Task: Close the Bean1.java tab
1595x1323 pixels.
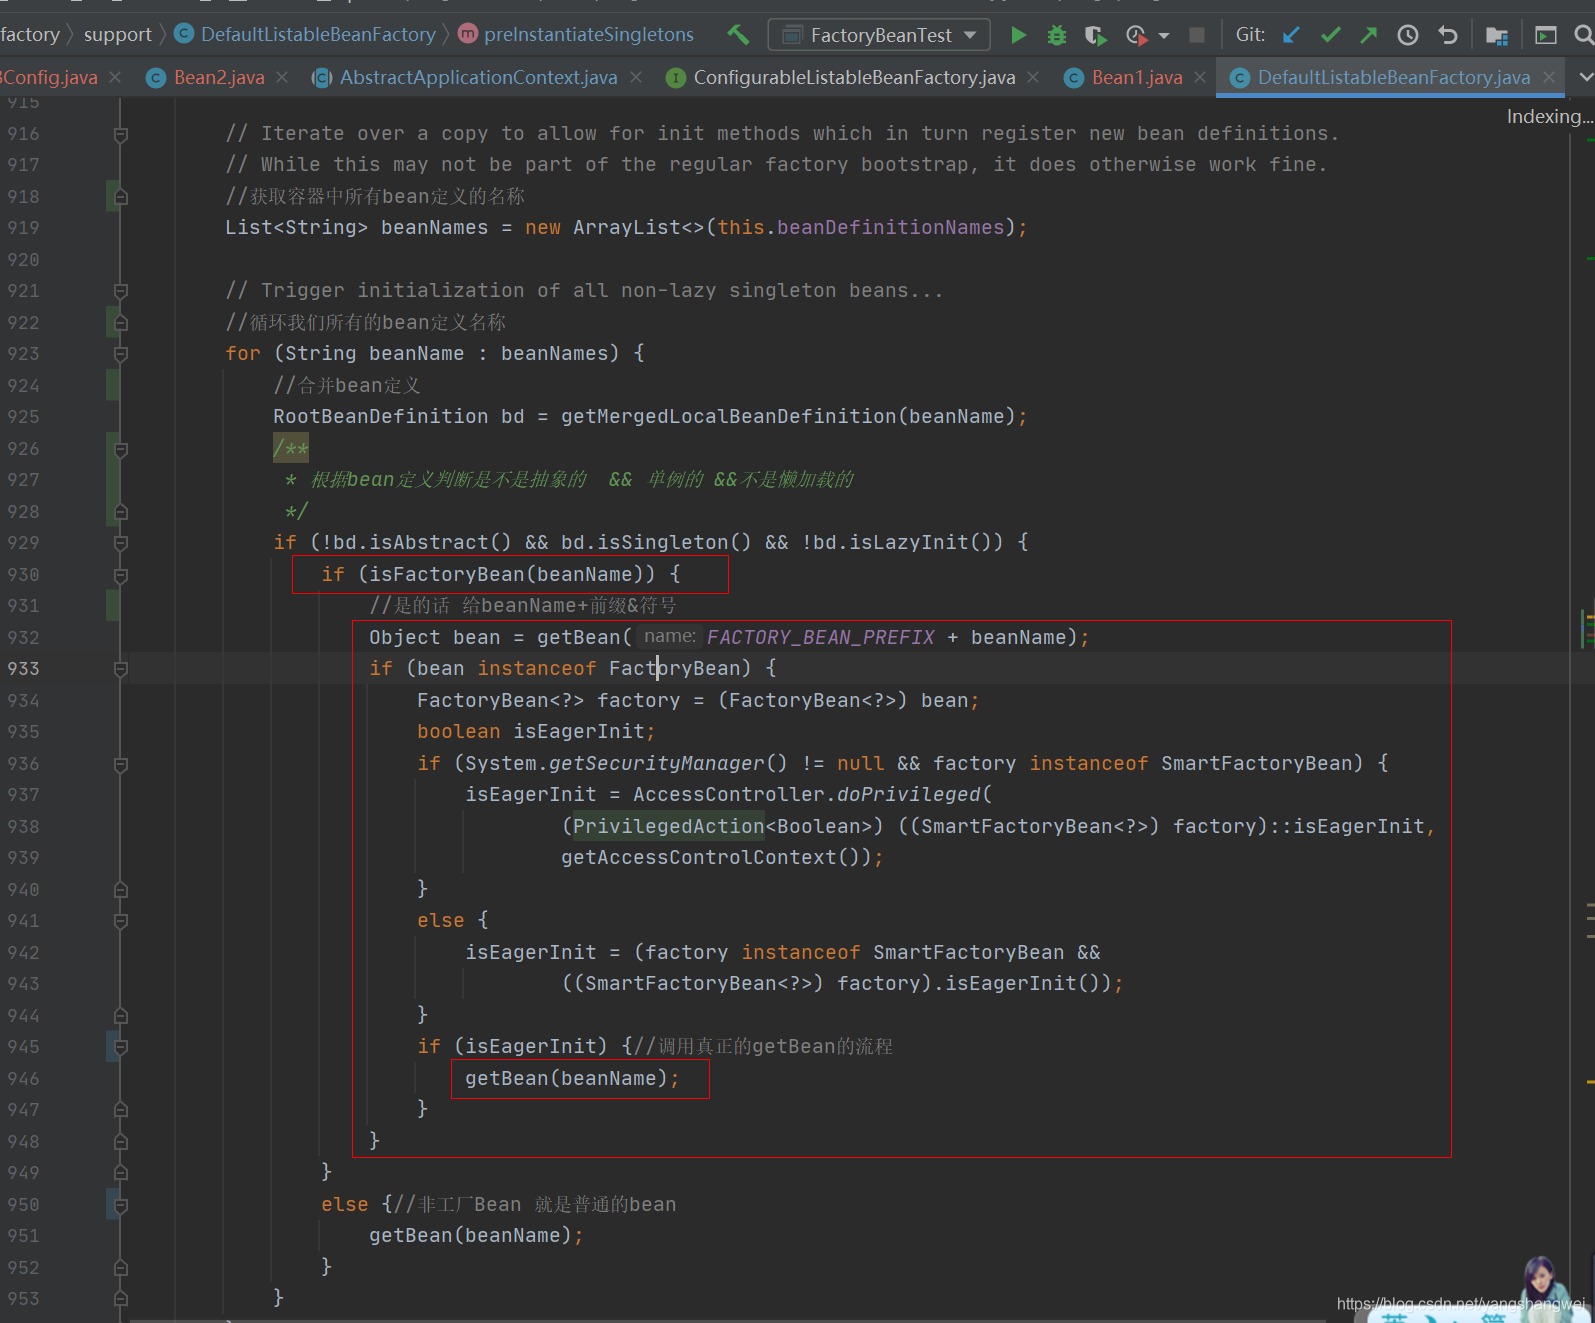Action: pos(1200,77)
